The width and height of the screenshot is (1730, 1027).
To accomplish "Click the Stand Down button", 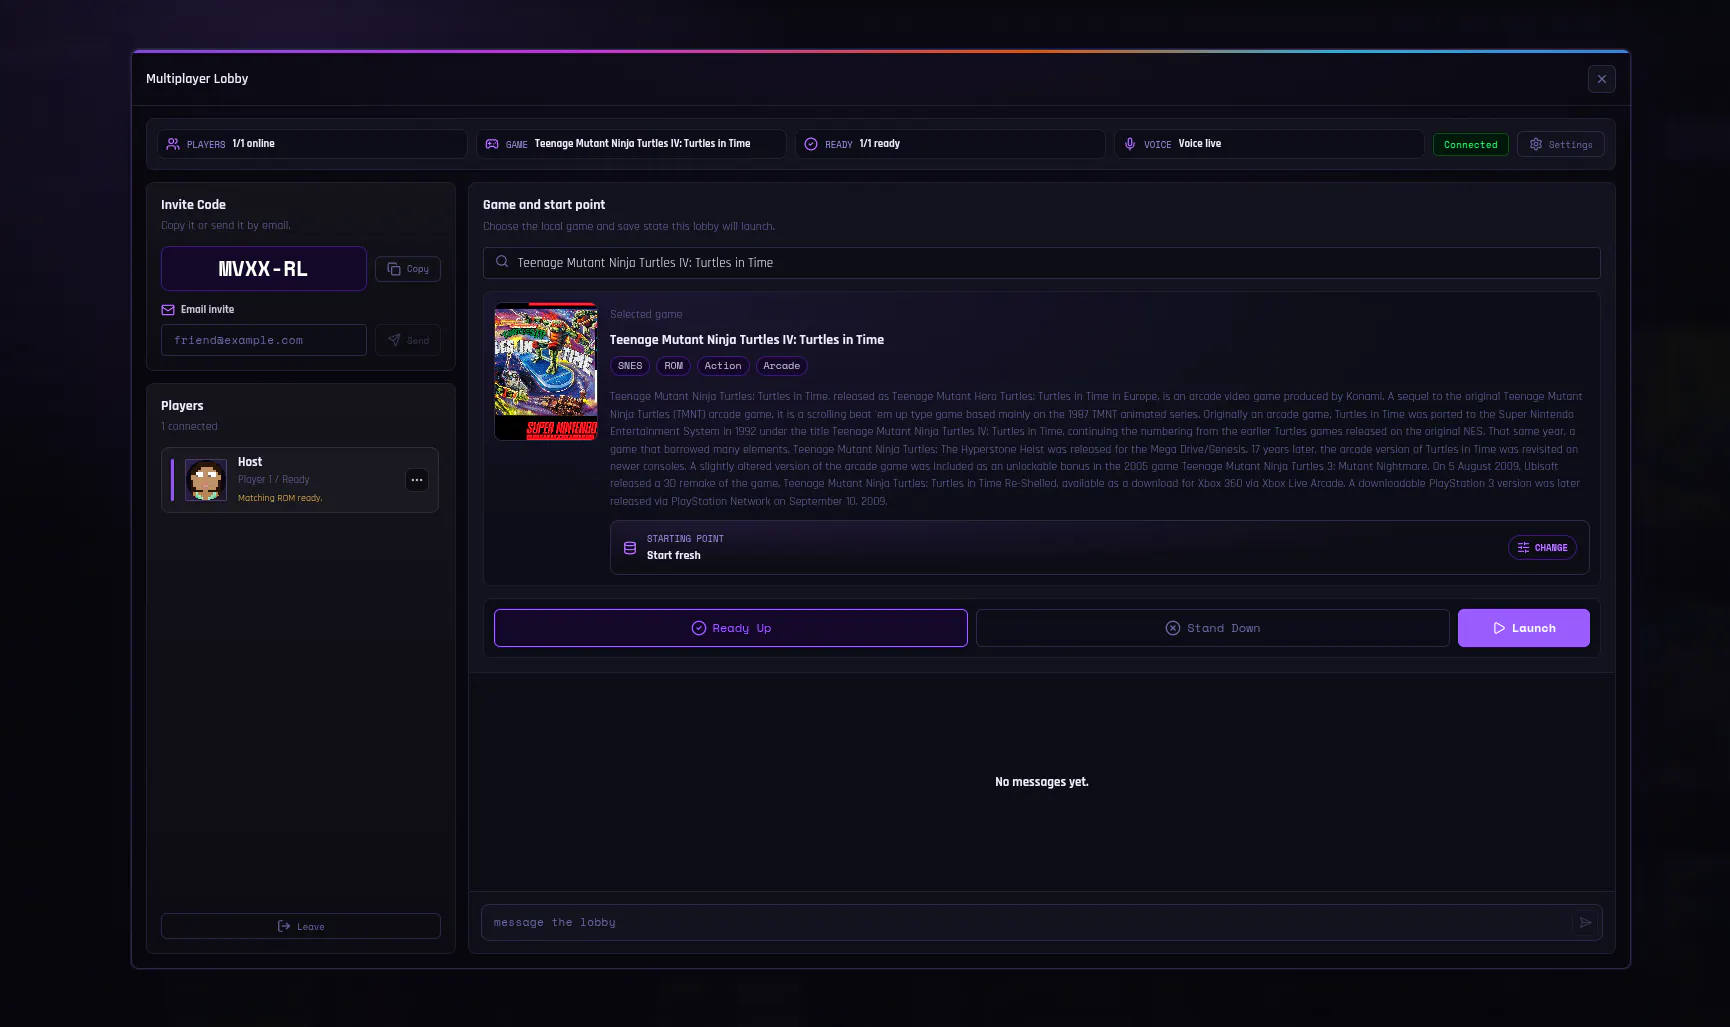I will (1212, 628).
